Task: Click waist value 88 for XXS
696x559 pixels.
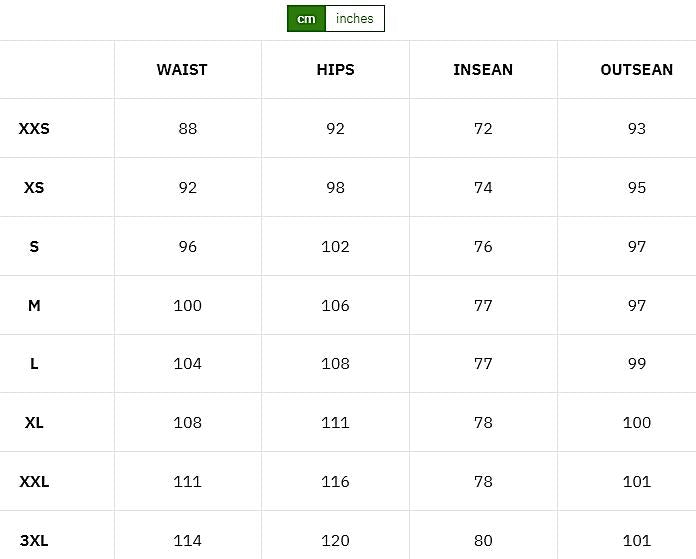Action: coord(188,129)
